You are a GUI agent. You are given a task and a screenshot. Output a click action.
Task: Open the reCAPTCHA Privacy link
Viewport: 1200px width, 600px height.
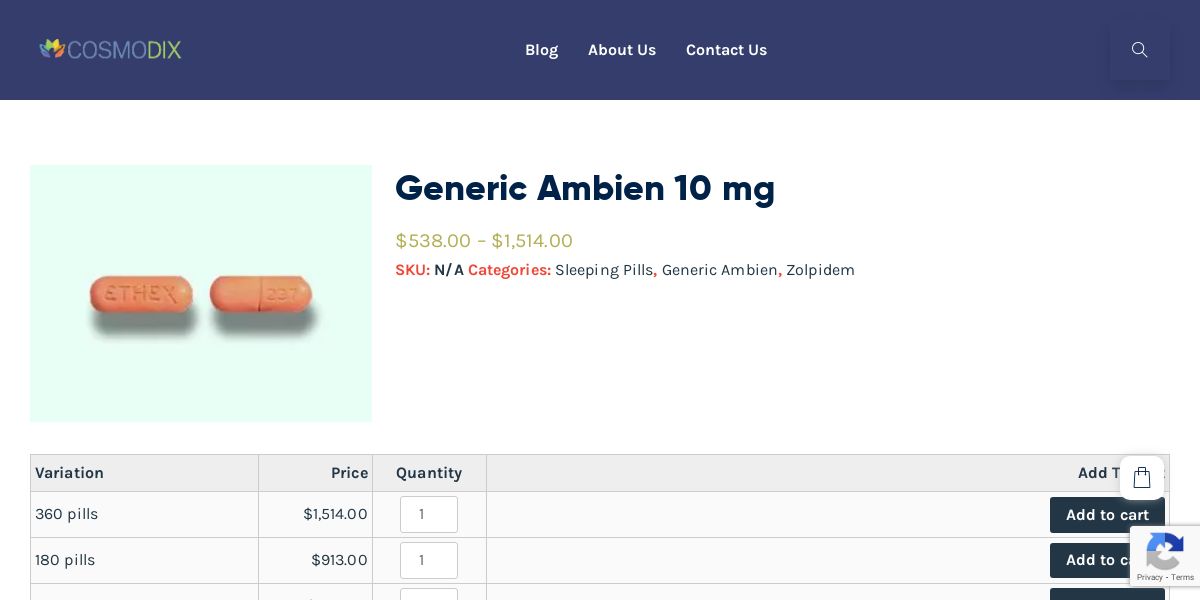click(1149, 577)
